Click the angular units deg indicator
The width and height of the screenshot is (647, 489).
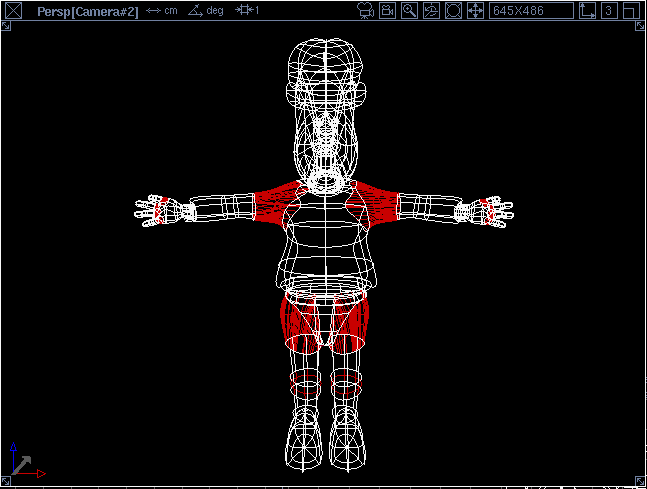pyautogui.click(x=206, y=10)
